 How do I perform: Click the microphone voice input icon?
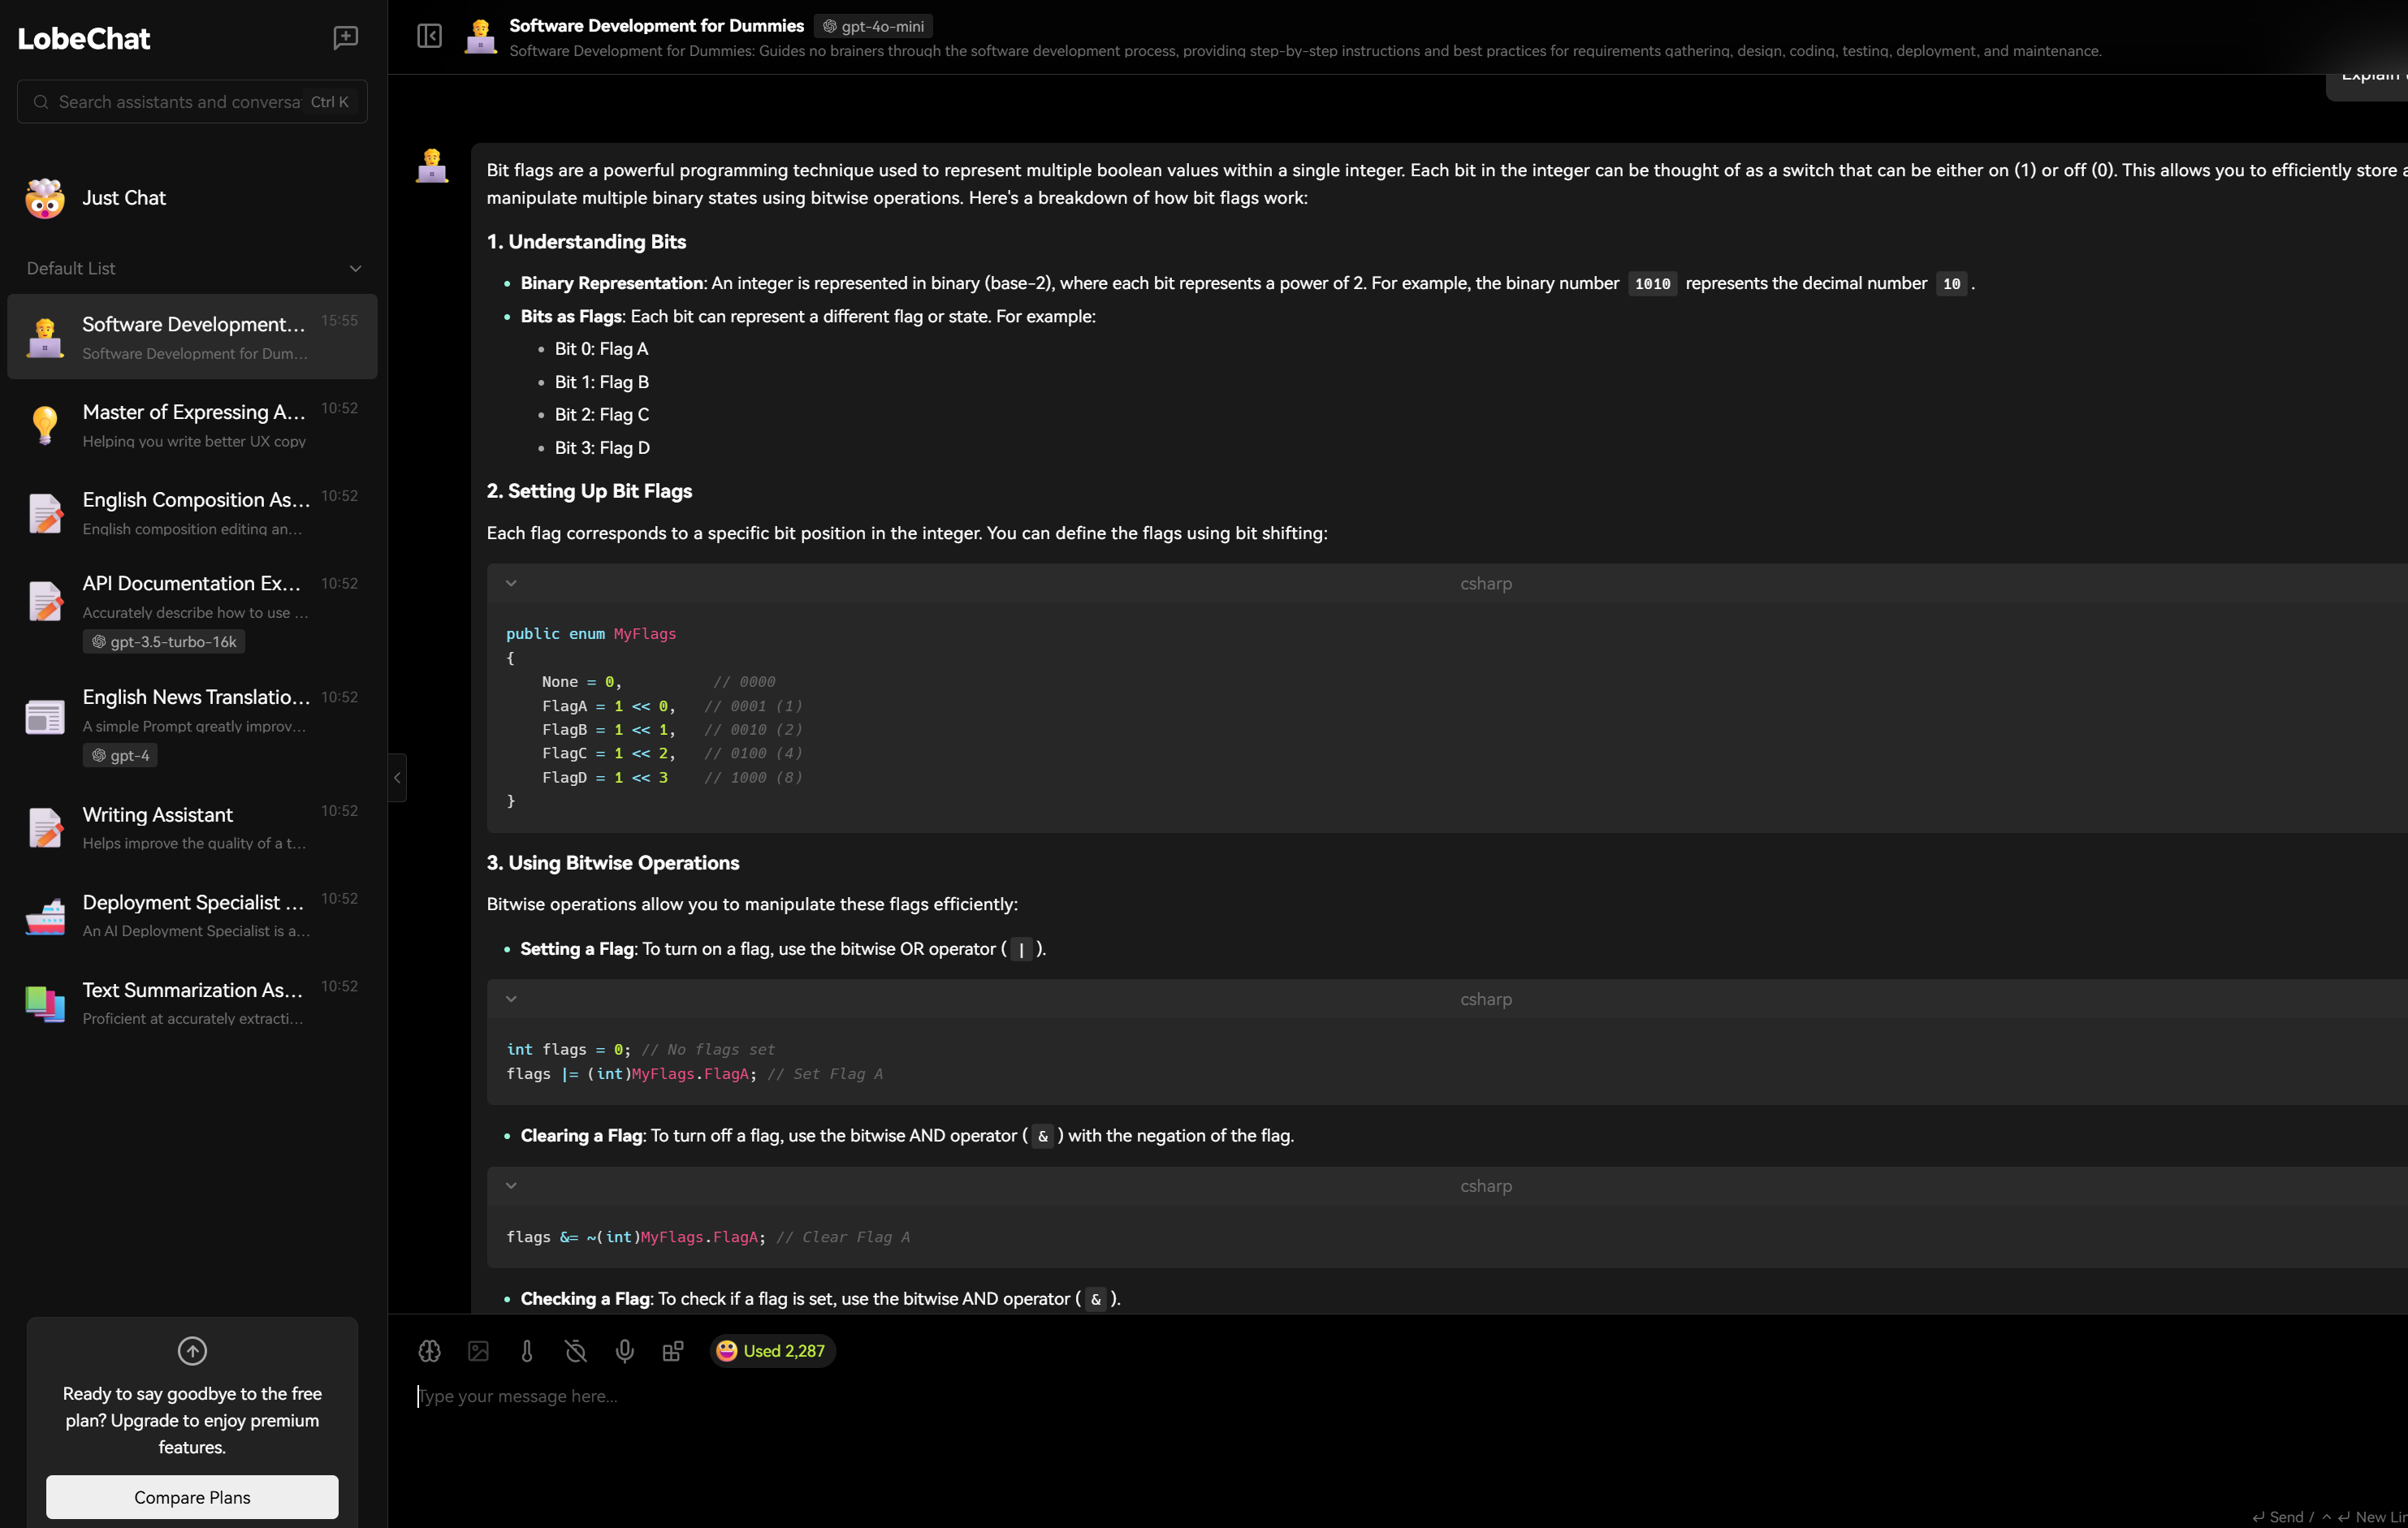coord(624,1351)
